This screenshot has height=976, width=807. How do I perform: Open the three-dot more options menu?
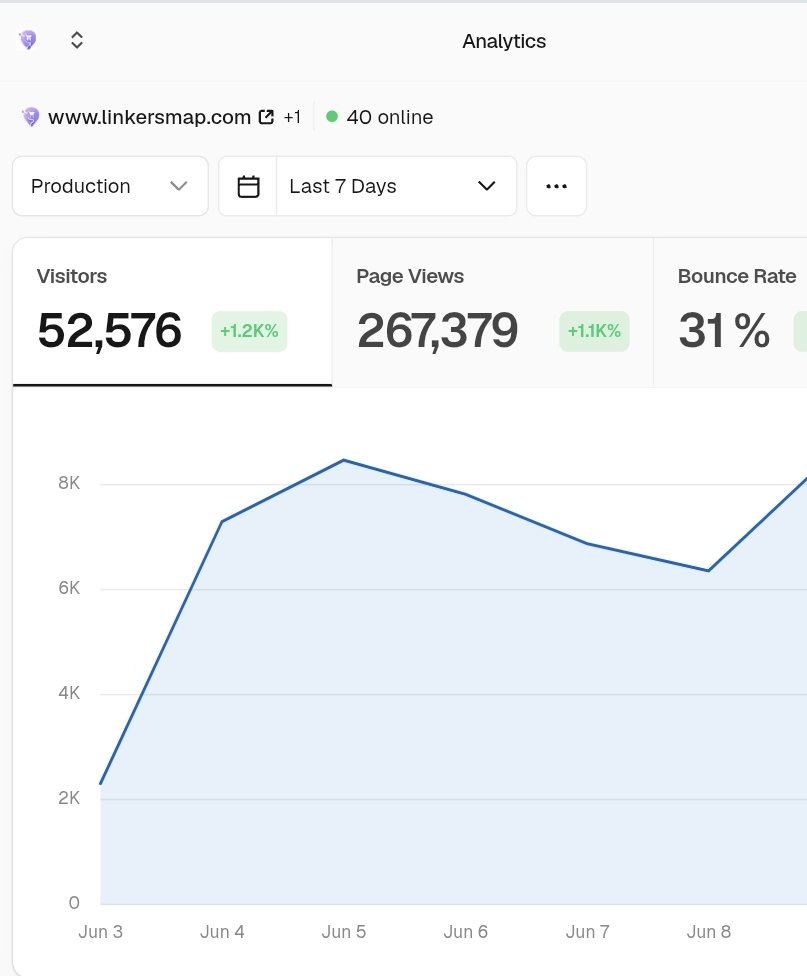tap(556, 186)
